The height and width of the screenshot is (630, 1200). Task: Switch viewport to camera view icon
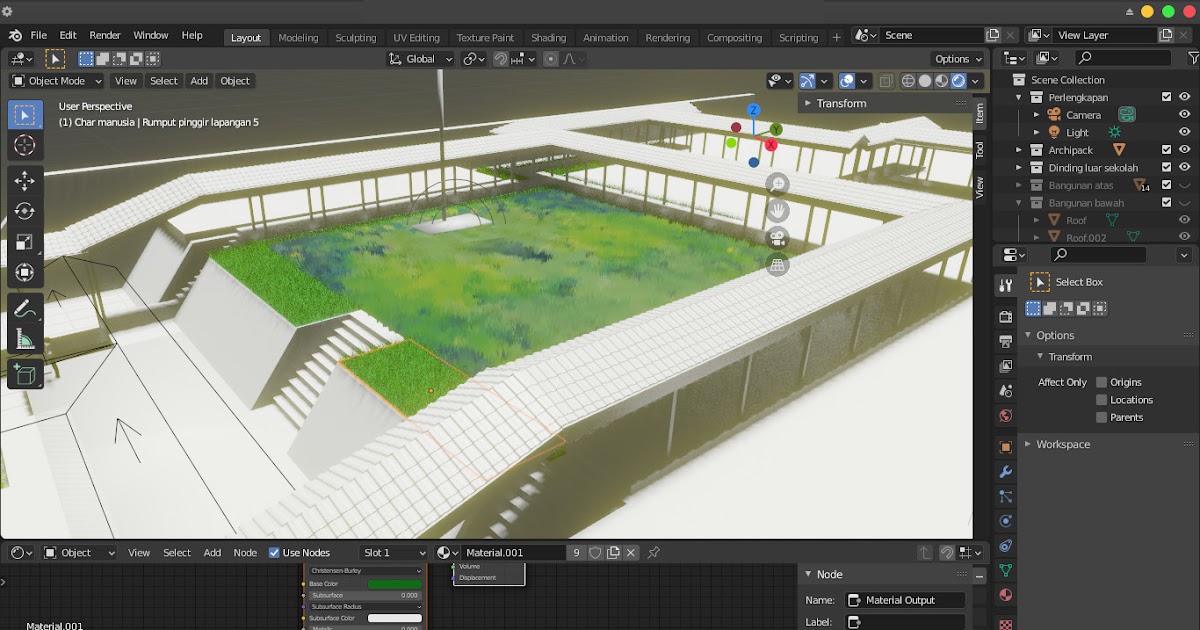coord(779,239)
